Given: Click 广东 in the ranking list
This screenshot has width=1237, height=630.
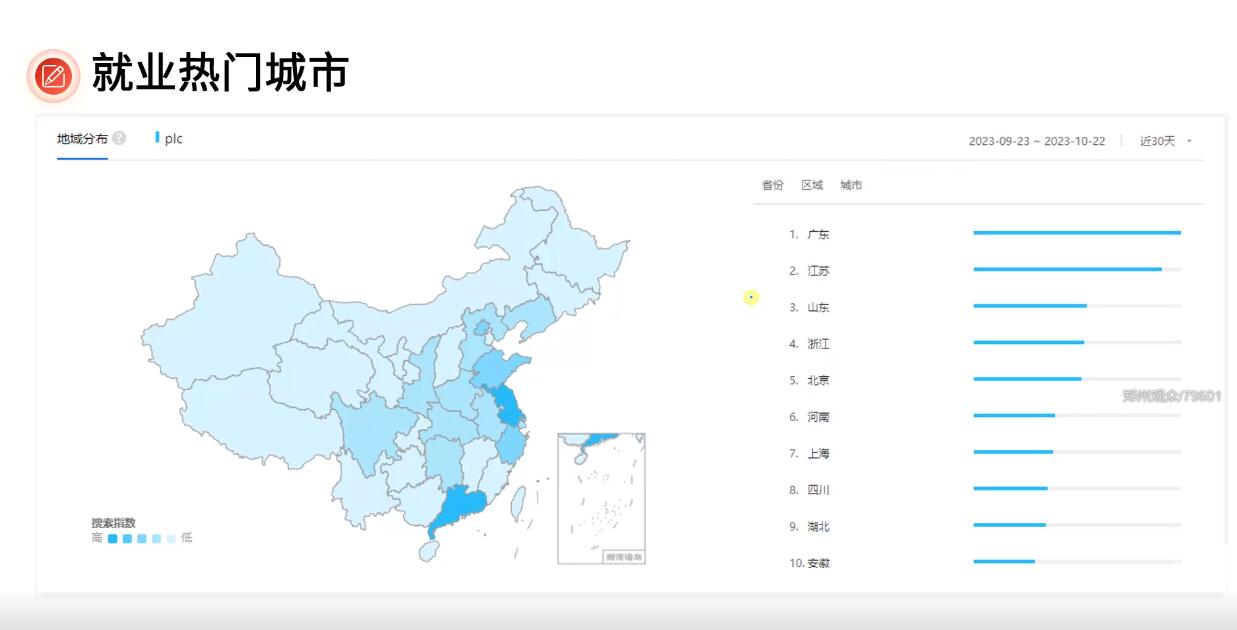Looking at the screenshot, I should (818, 235).
